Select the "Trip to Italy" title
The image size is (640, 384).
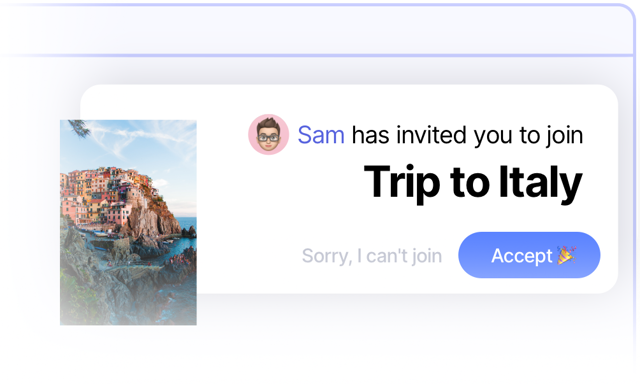coord(473,182)
